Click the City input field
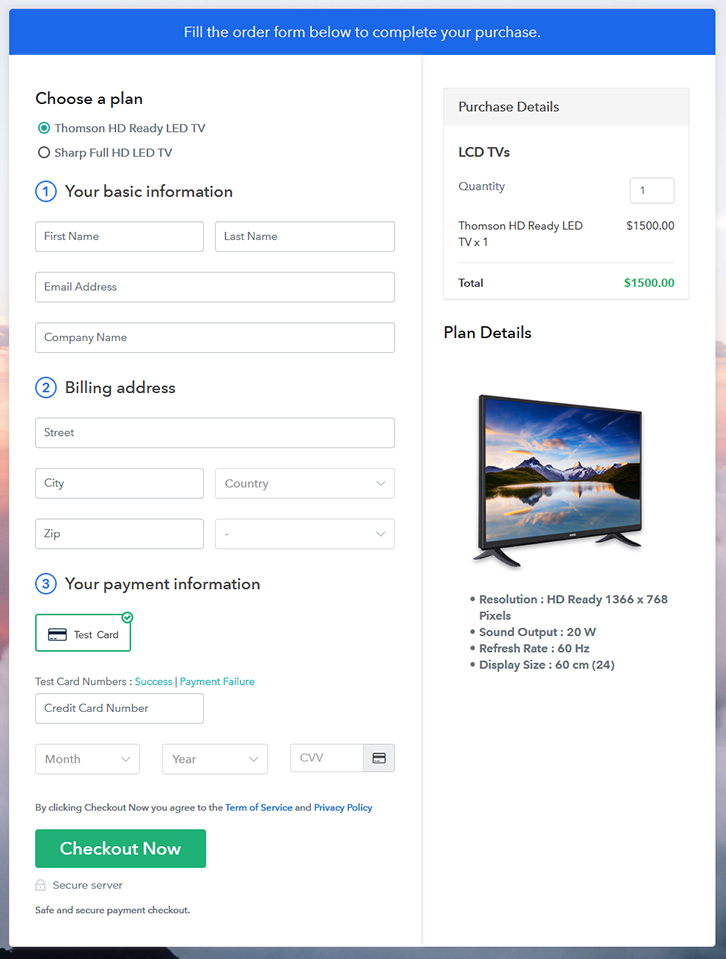 click(x=119, y=483)
